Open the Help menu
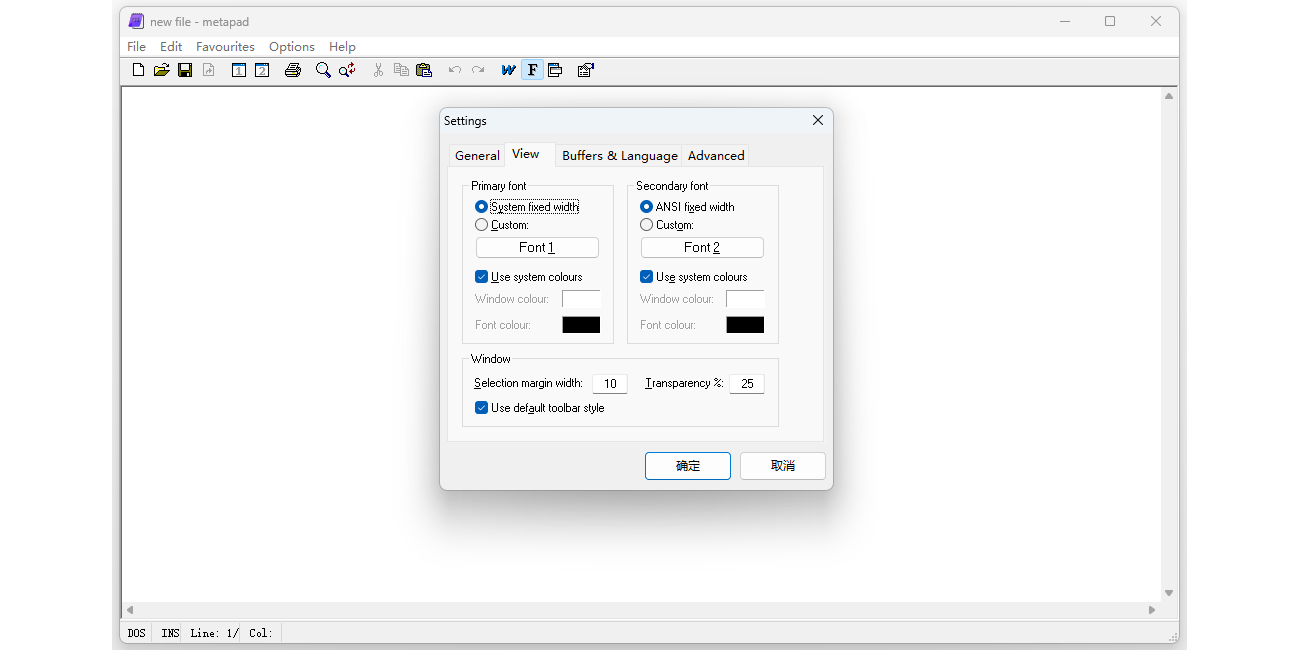1300x650 pixels. (342, 47)
